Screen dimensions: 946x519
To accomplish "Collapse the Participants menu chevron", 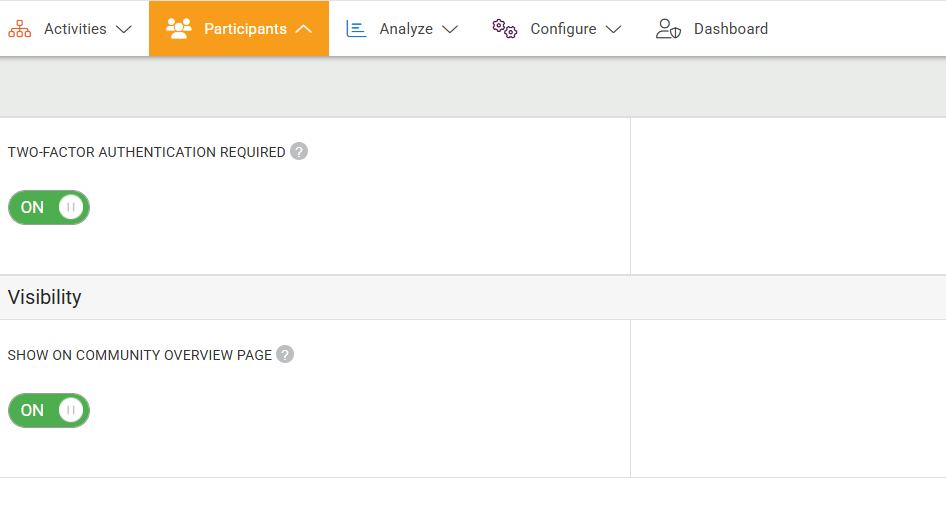I will pyautogui.click(x=304, y=30).
